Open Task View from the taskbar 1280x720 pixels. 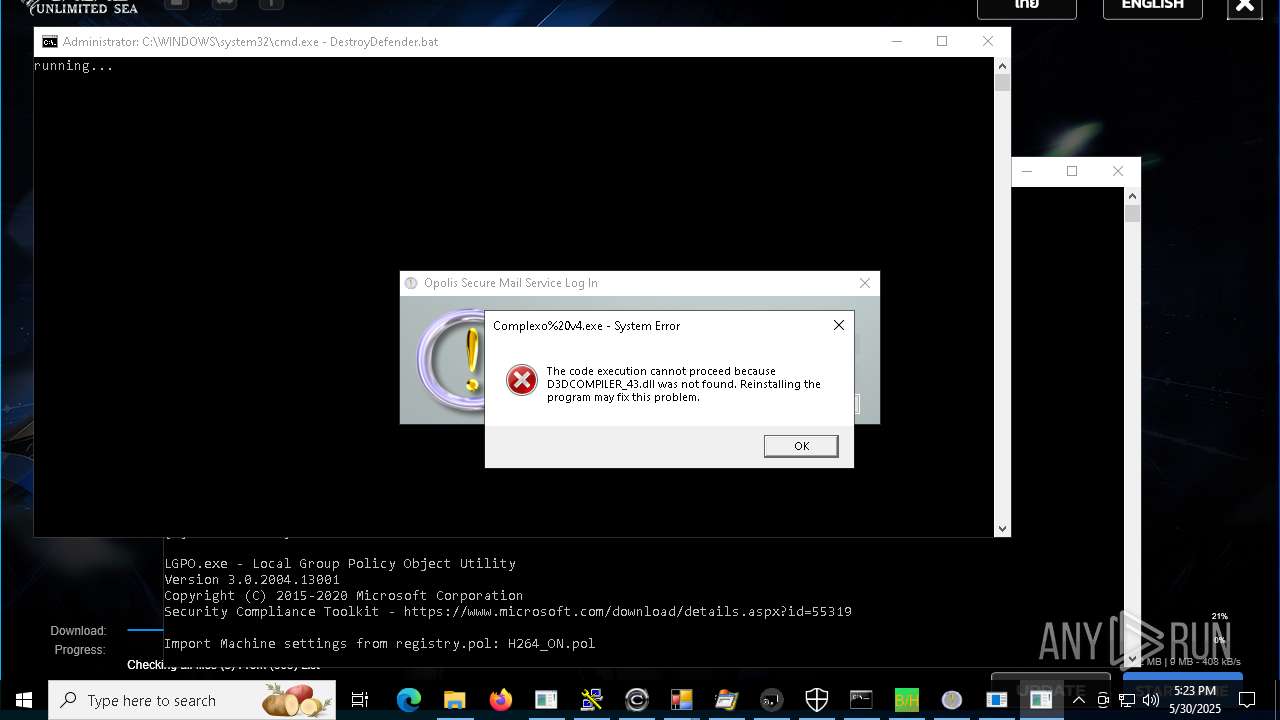coord(360,700)
